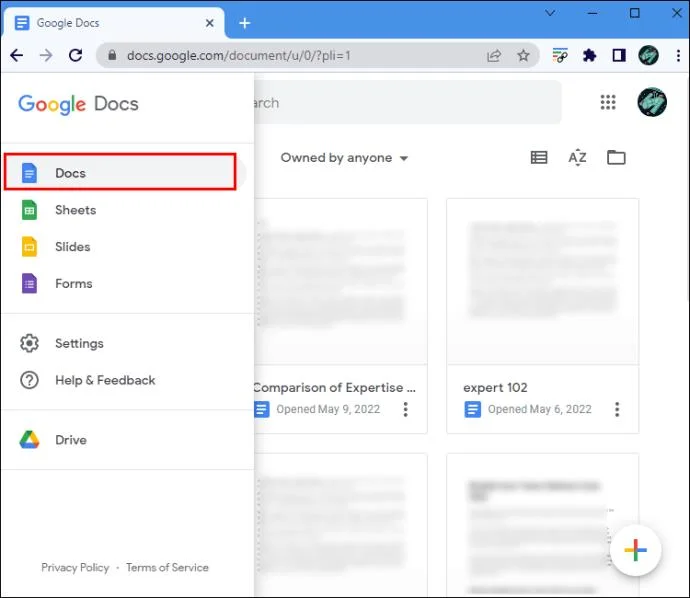Open the Comparison of Expertise document thumbnail

[x=341, y=282]
